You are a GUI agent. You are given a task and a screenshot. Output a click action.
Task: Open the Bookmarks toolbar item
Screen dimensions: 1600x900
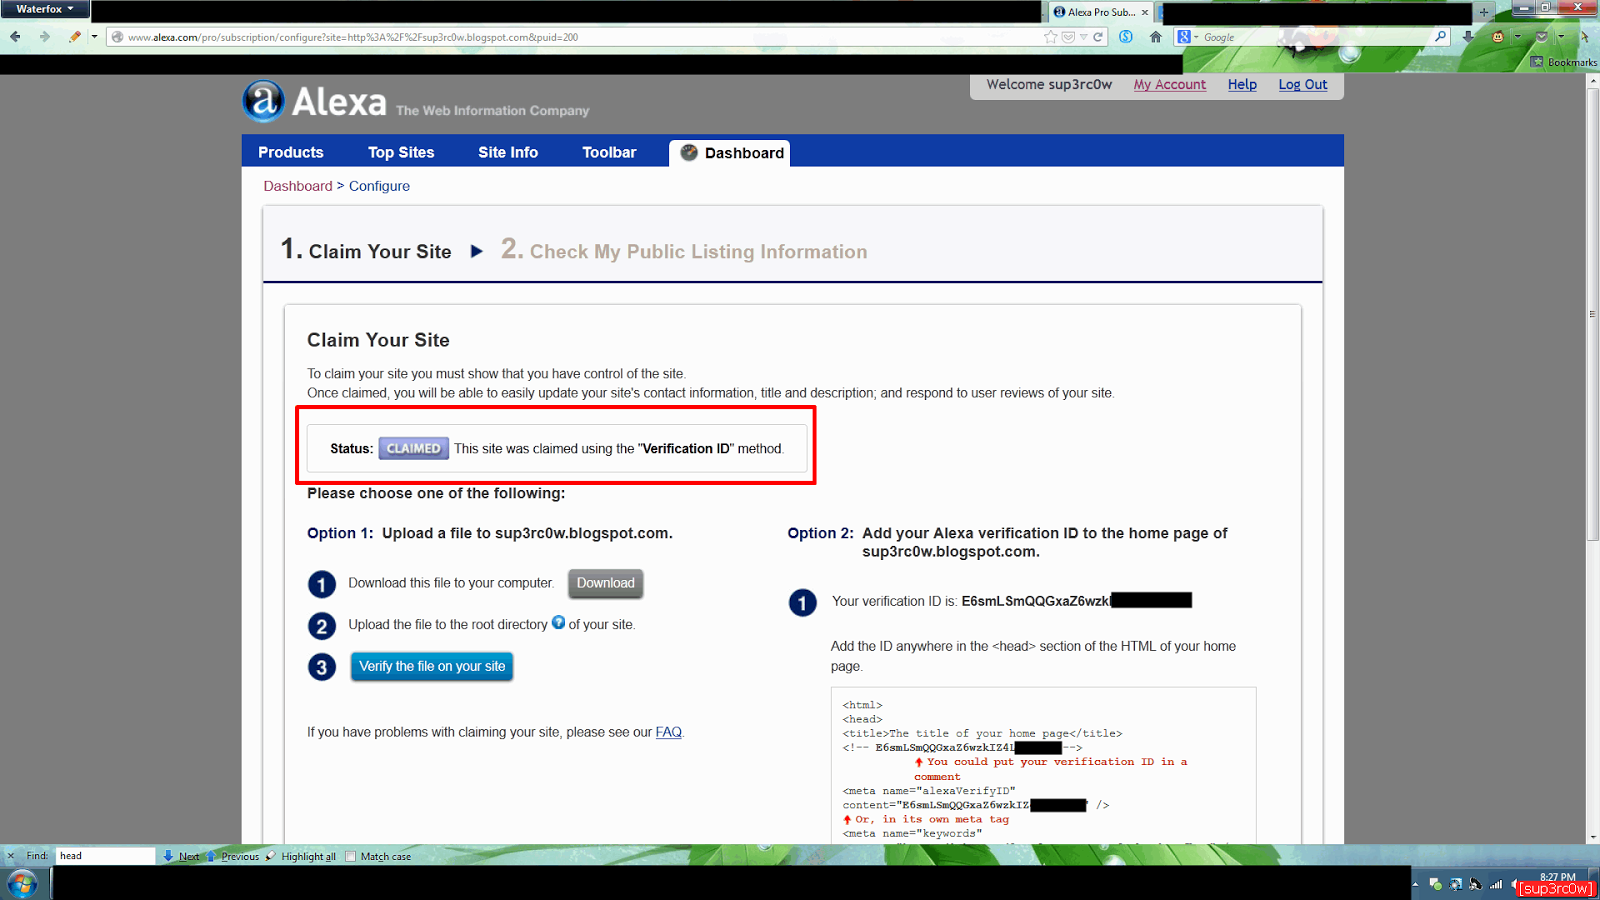(1564, 62)
